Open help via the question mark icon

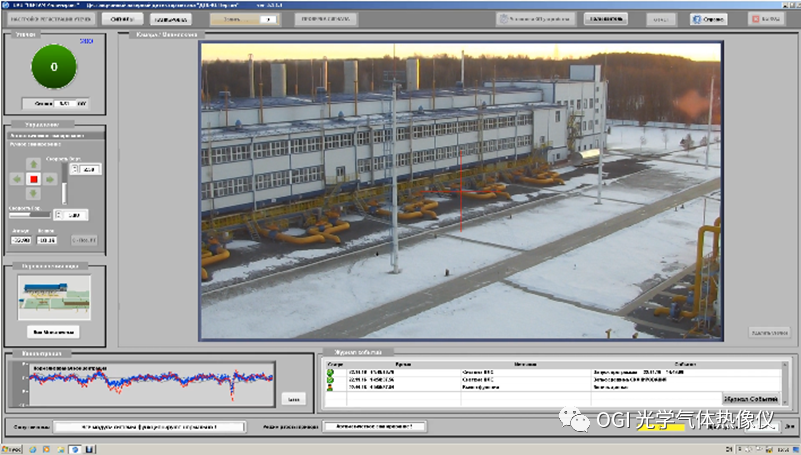tap(709, 19)
